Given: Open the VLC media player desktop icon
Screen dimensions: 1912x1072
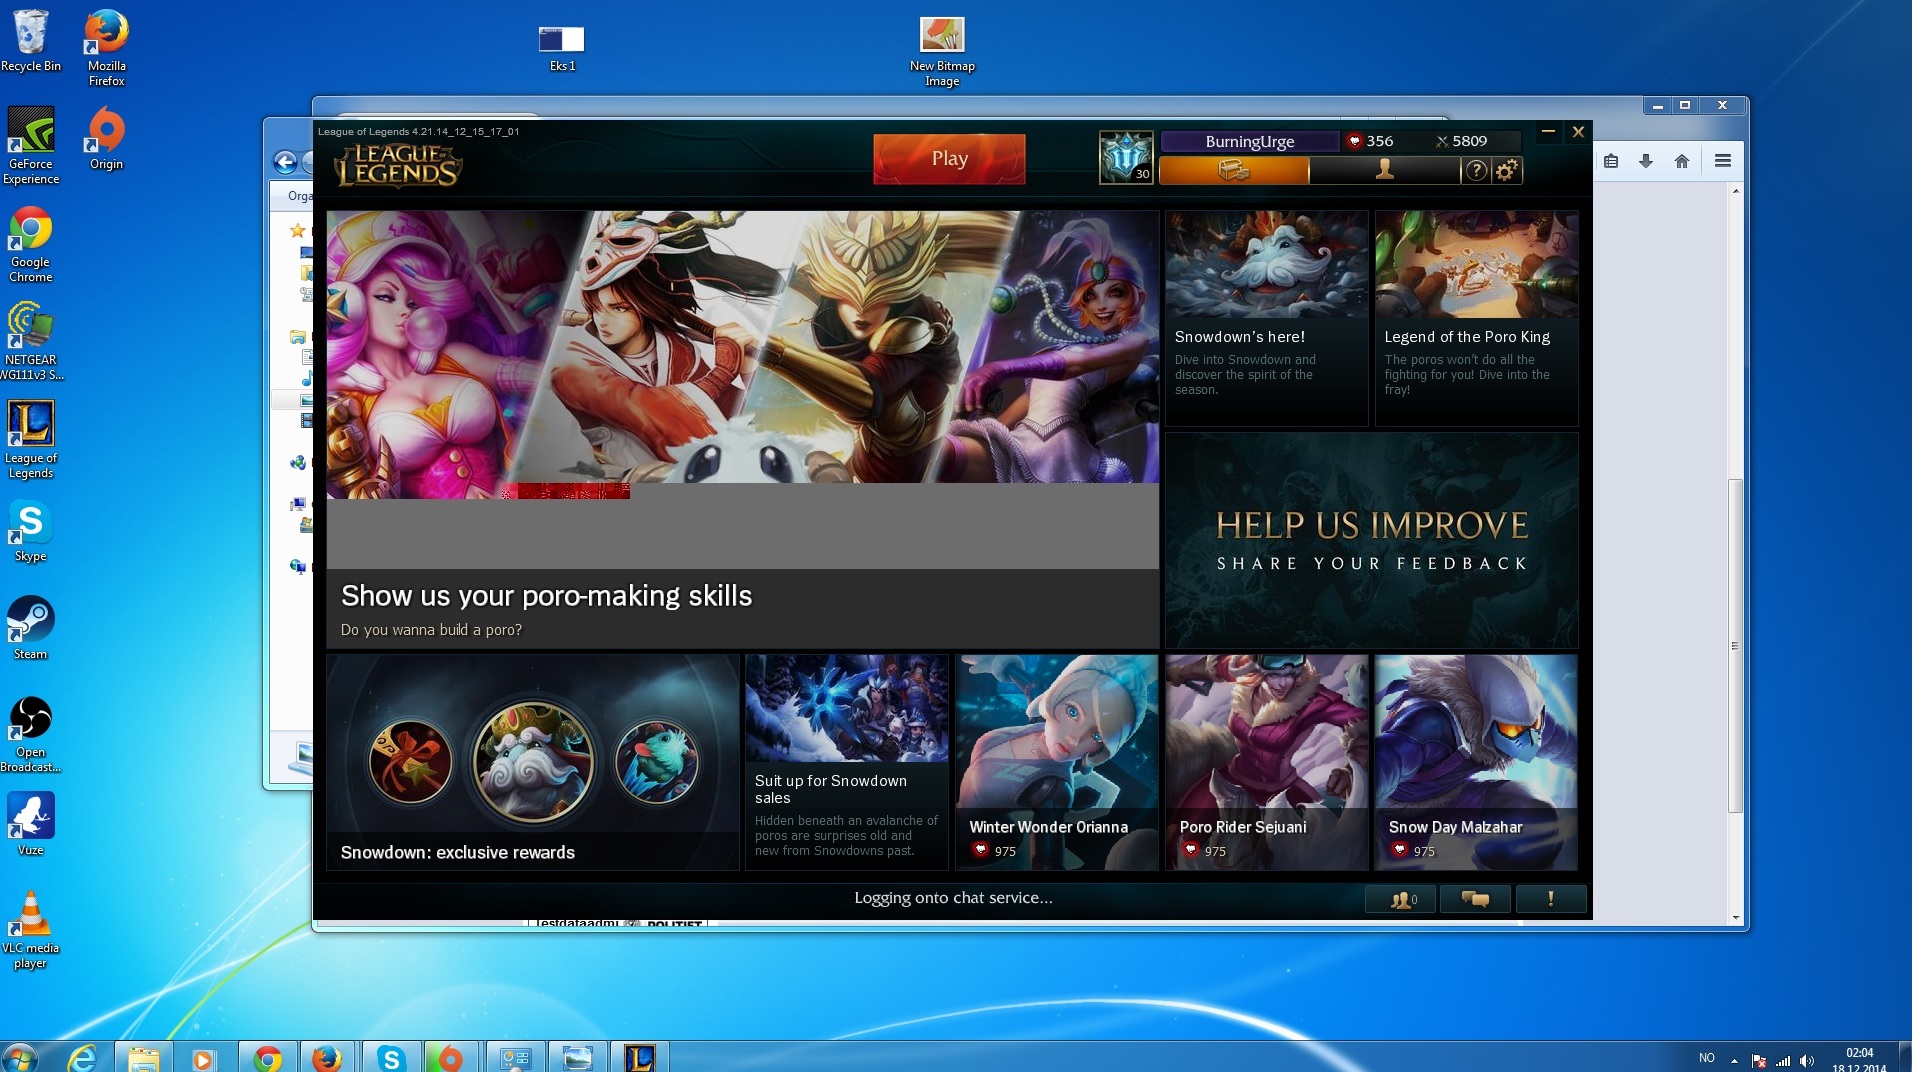Looking at the screenshot, I should click(x=30, y=930).
